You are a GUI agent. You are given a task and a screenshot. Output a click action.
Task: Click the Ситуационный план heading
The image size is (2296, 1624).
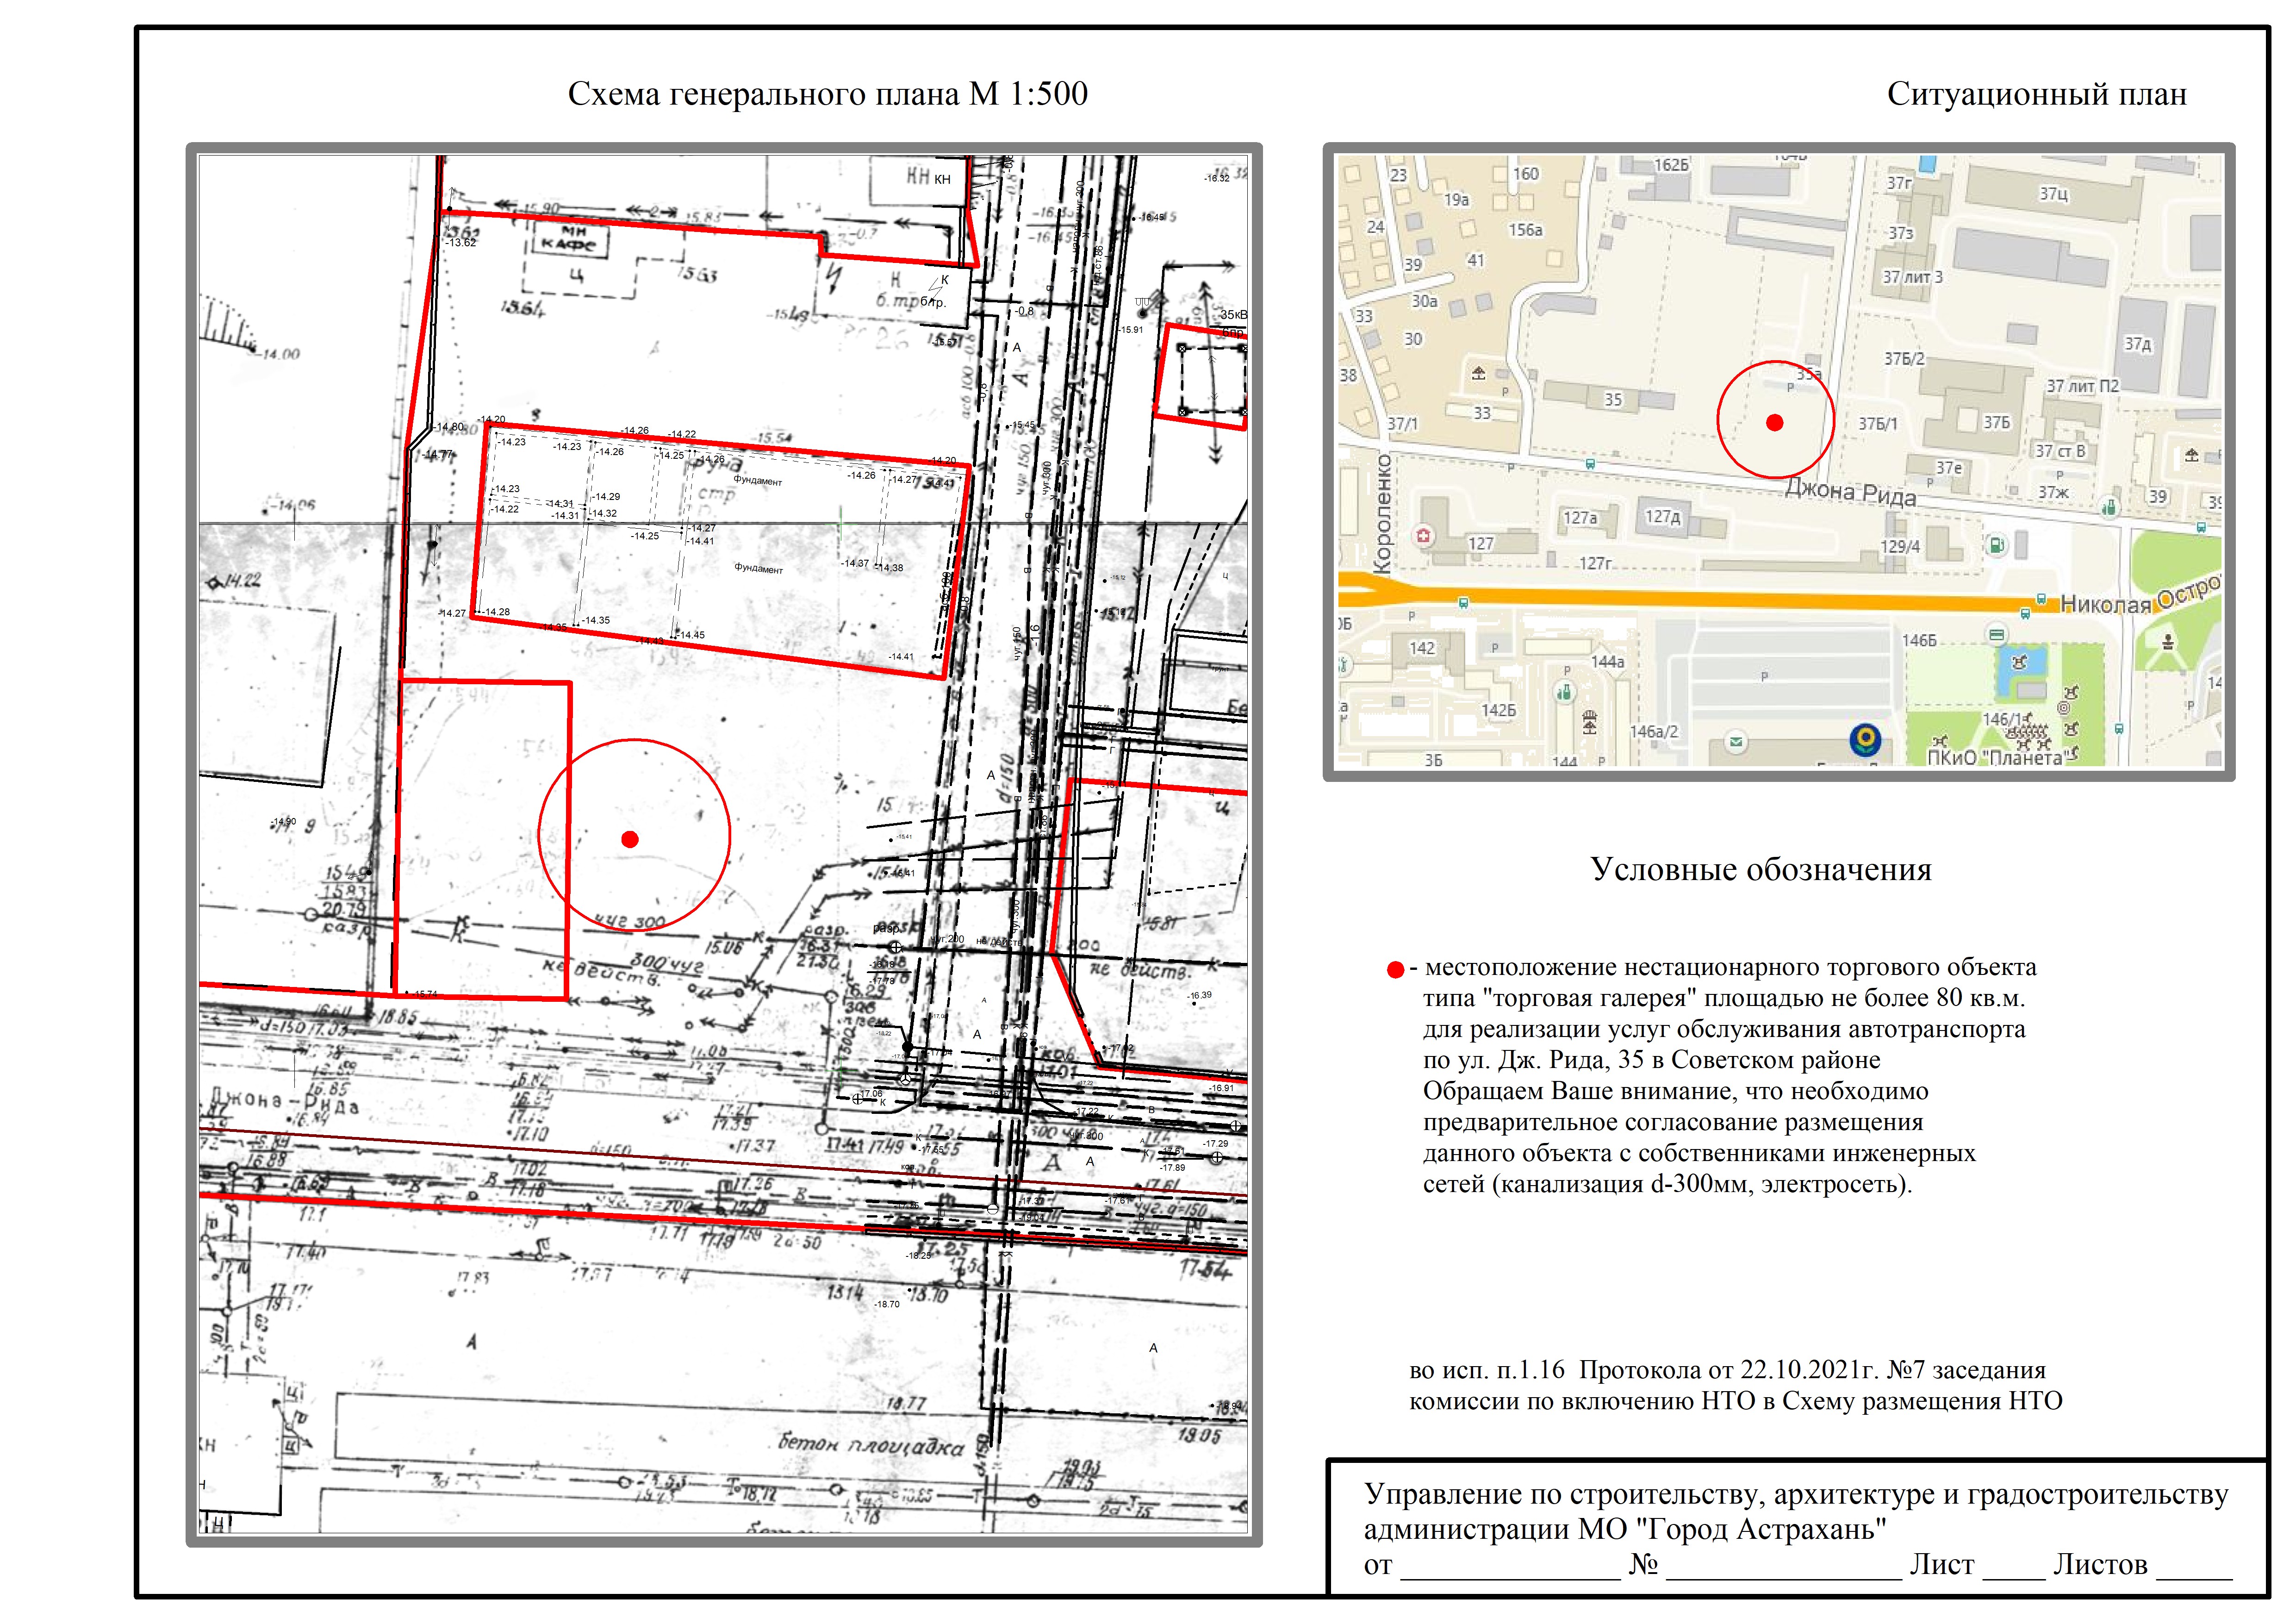point(2036,95)
